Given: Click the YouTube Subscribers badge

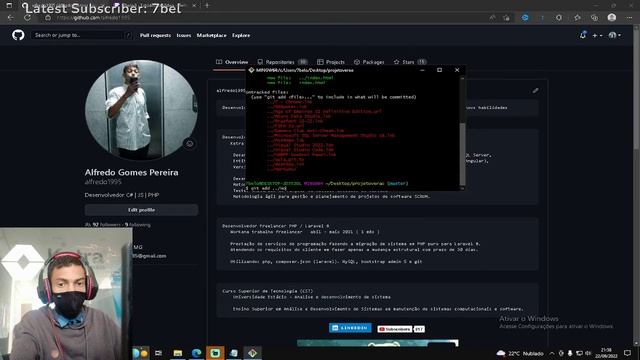Looking at the screenshot, I should (x=401, y=329).
